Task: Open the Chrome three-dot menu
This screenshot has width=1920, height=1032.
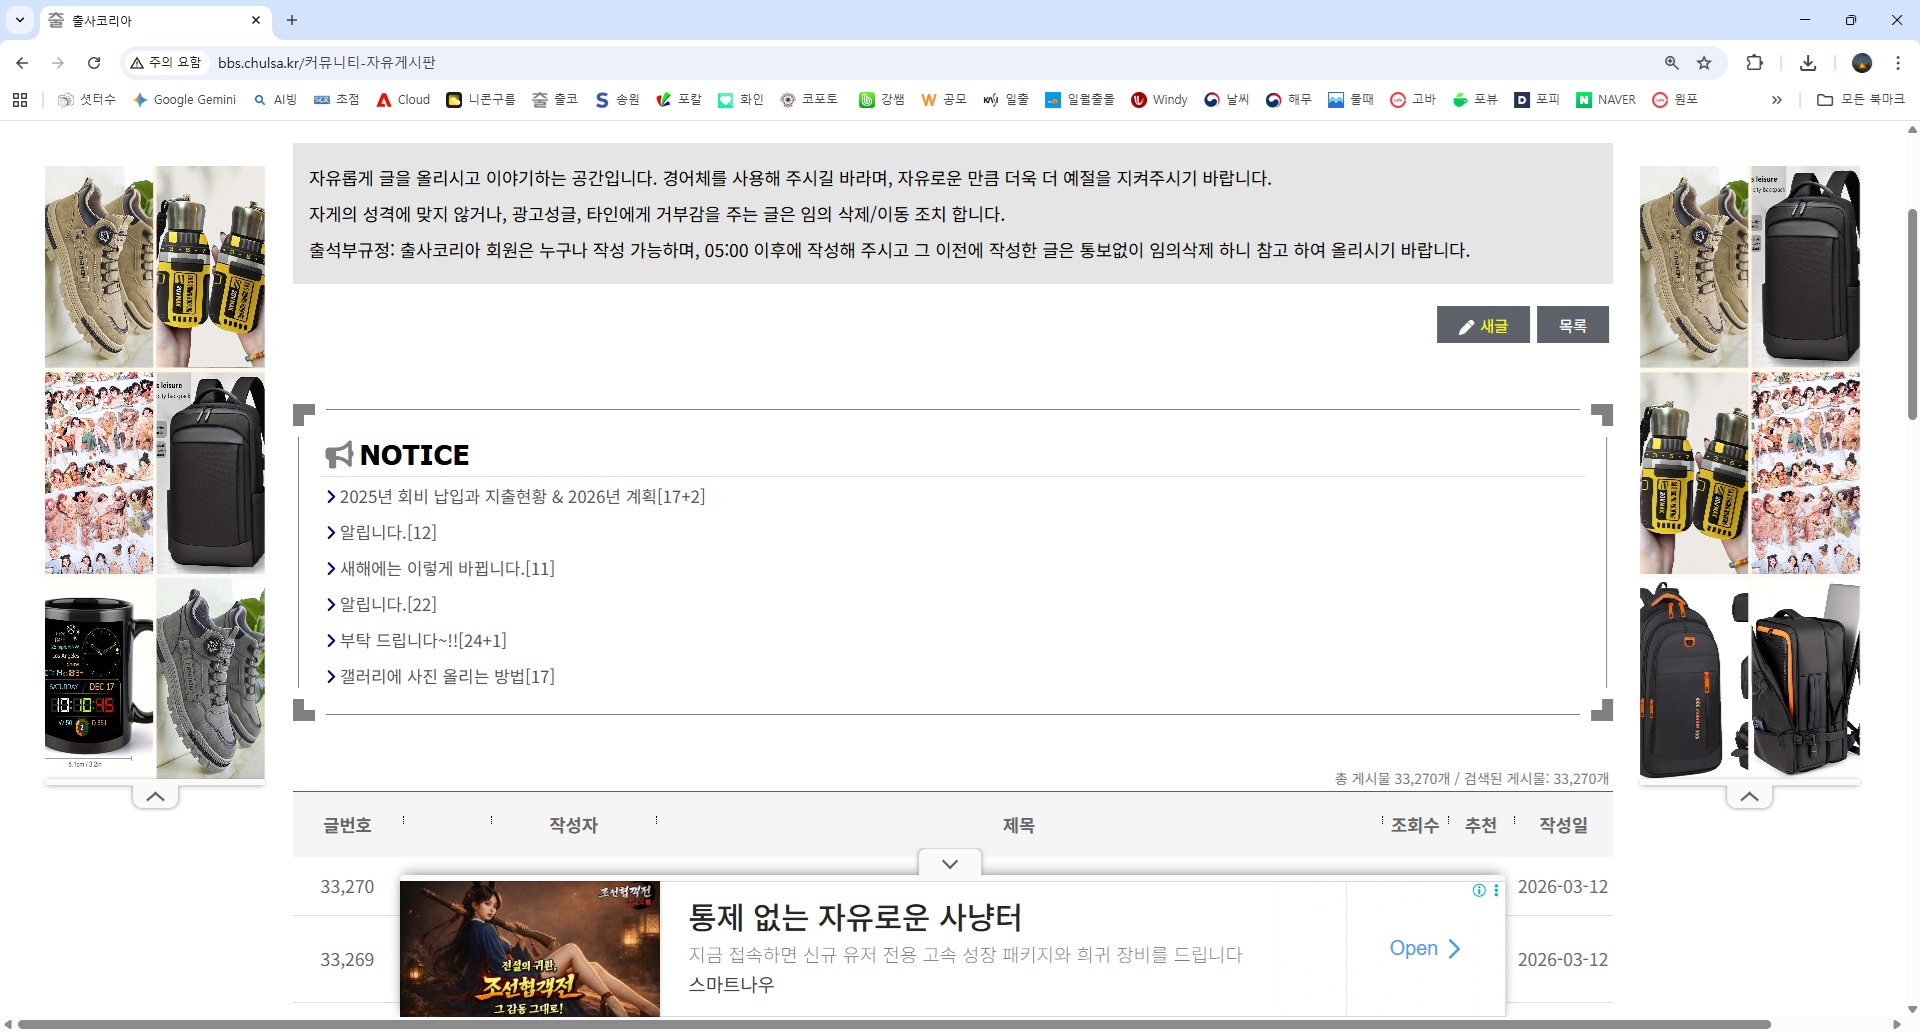Action: tap(1898, 63)
